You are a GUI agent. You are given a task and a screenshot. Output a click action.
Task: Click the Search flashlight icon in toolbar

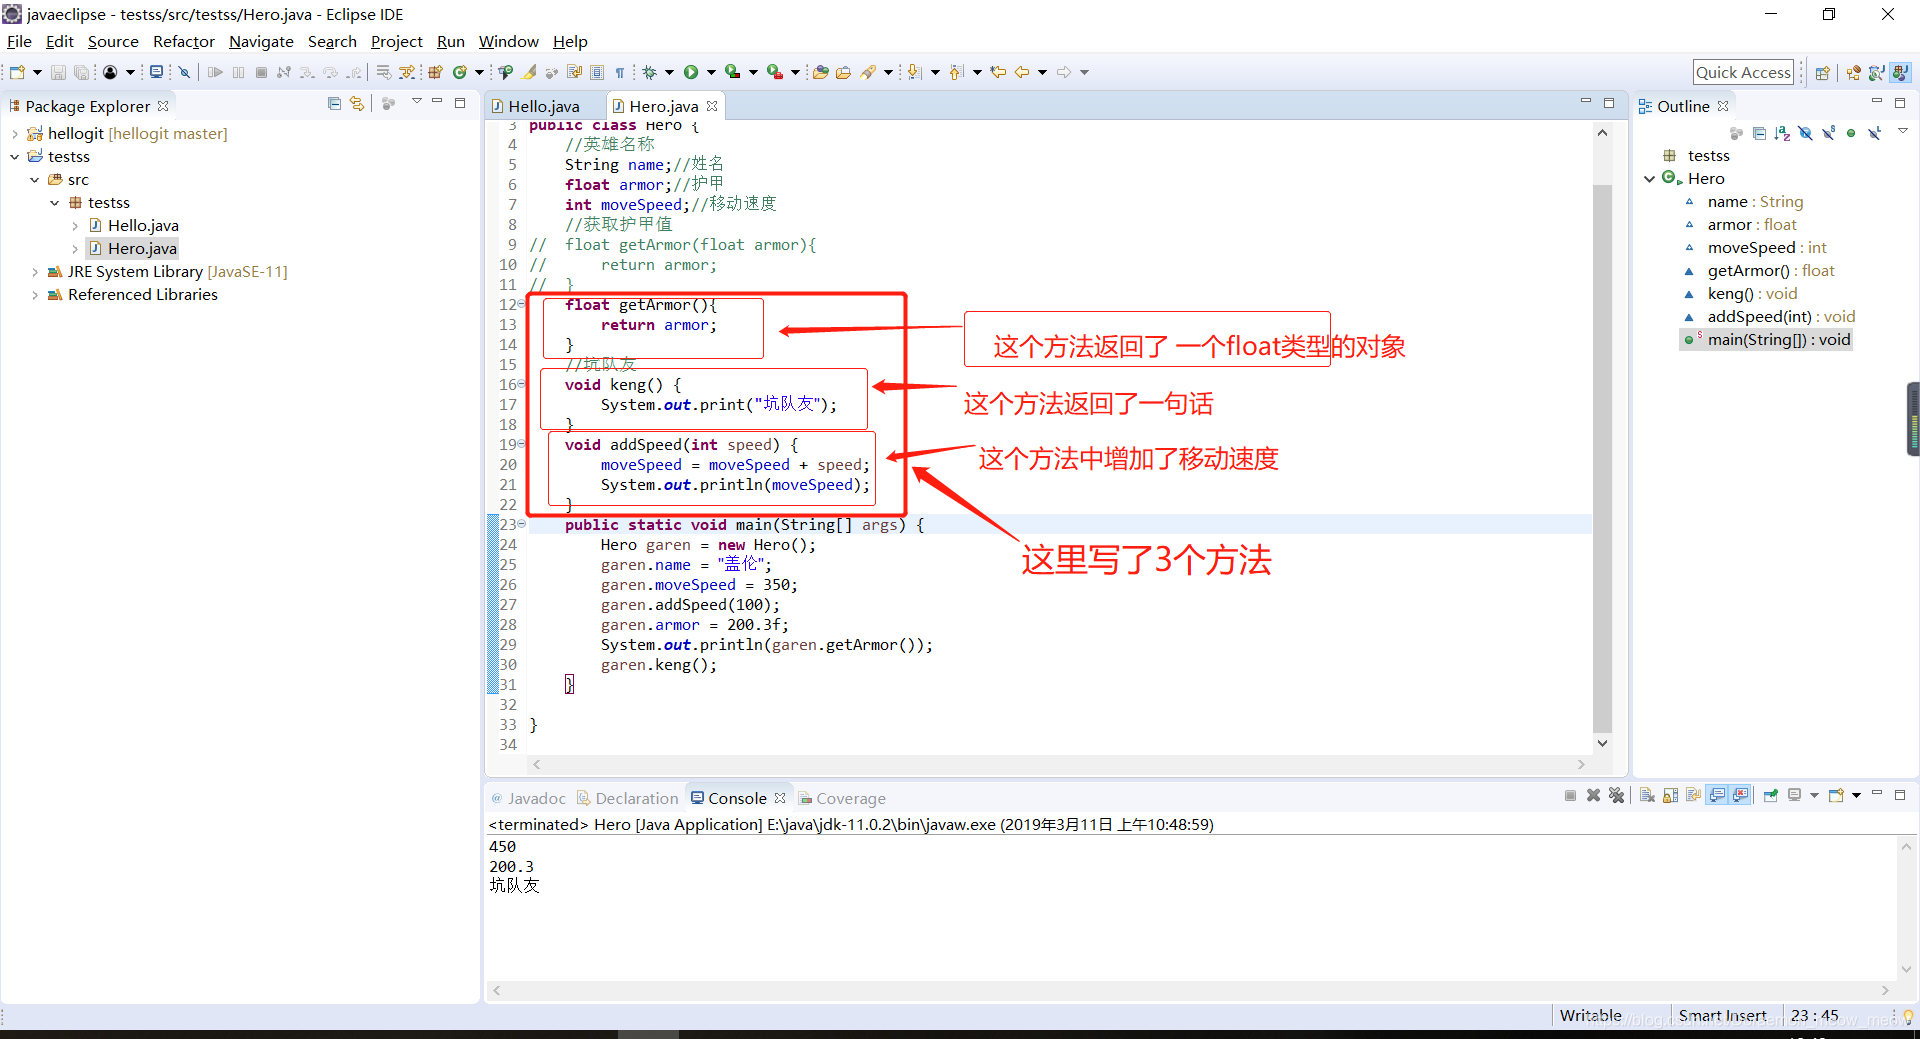coord(868,72)
